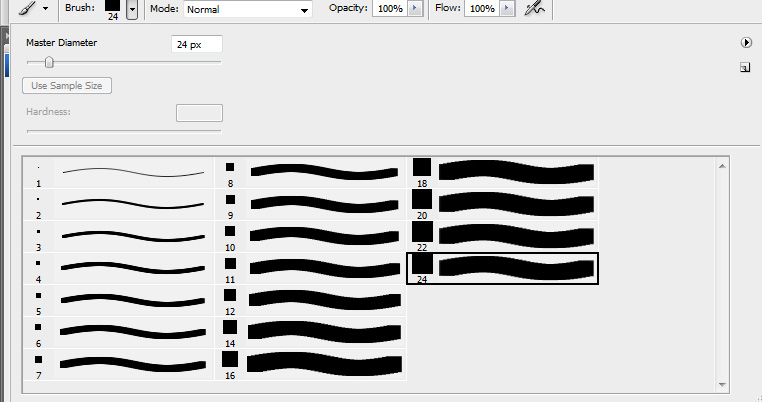The height and width of the screenshot is (402, 762).
Task: Open the Brush tool preset picker
Action: click(34, 8)
